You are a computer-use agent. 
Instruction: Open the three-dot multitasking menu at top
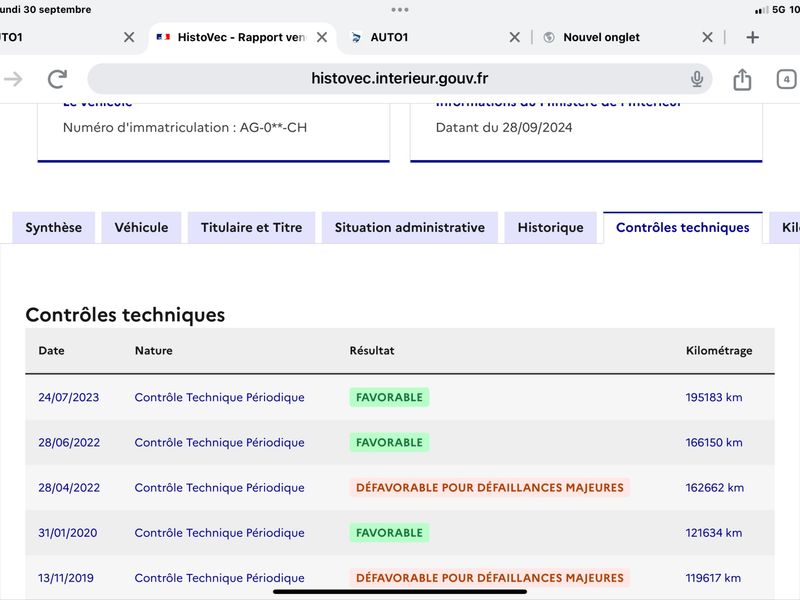(400, 10)
